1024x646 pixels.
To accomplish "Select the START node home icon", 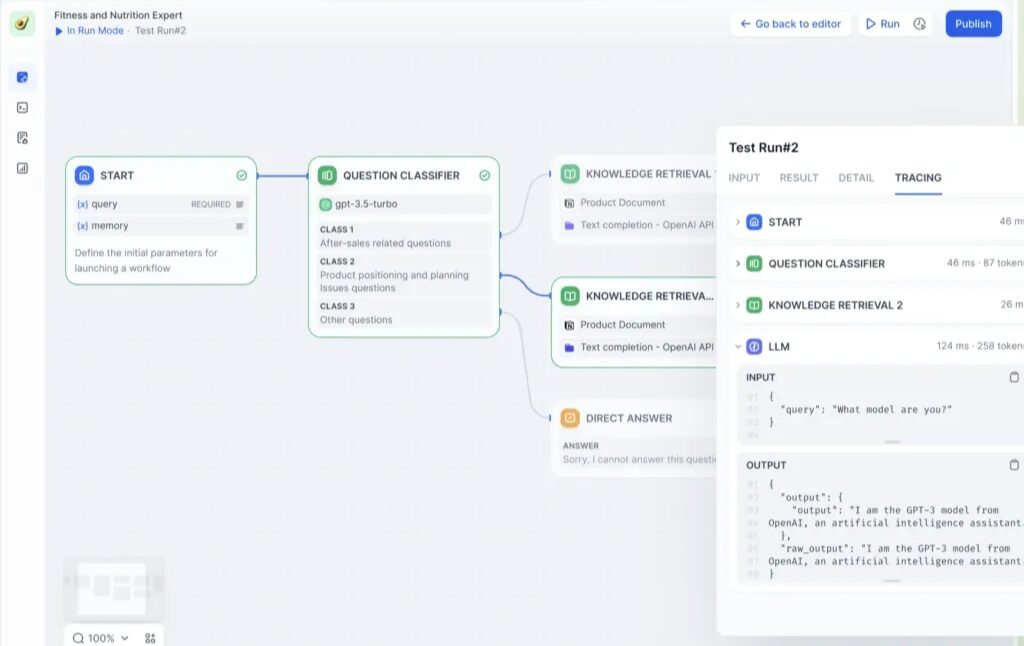I will tap(85, 175).
